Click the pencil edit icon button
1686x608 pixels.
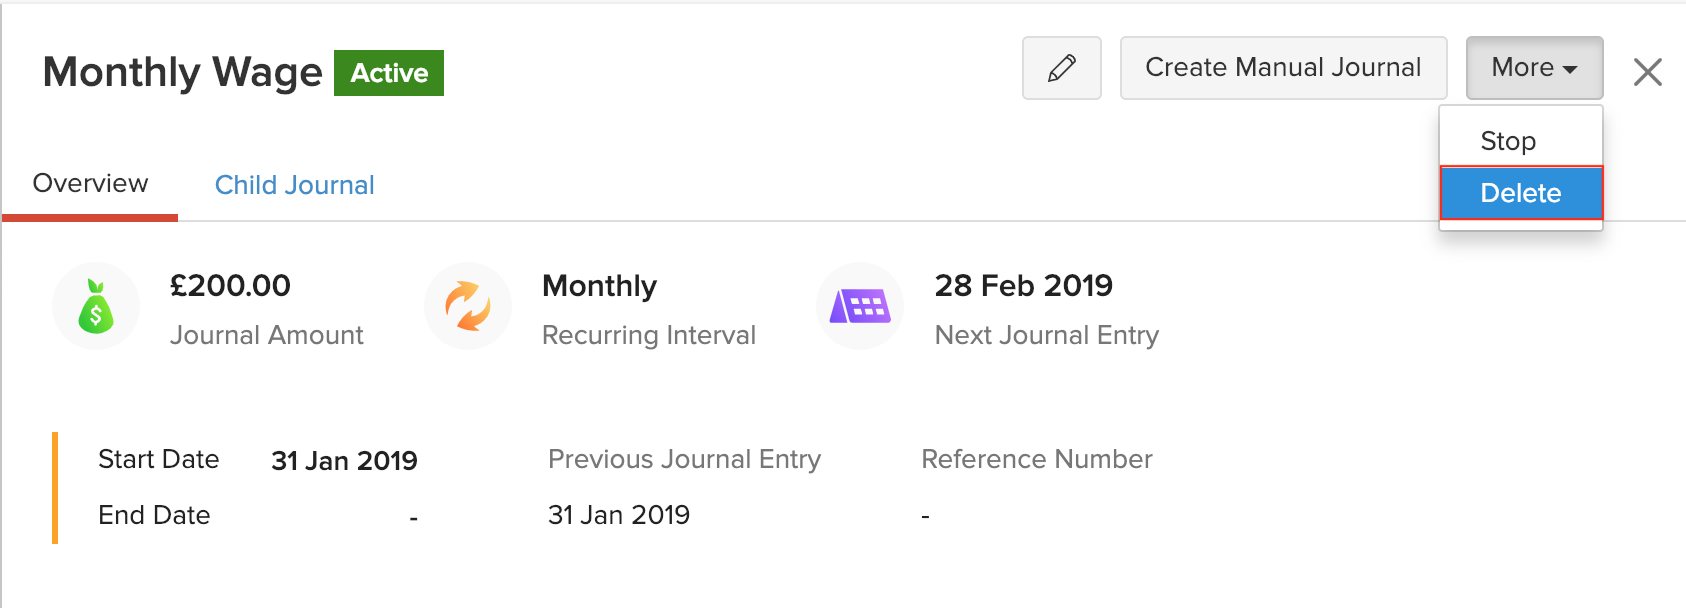click(x=1061, y=68)
